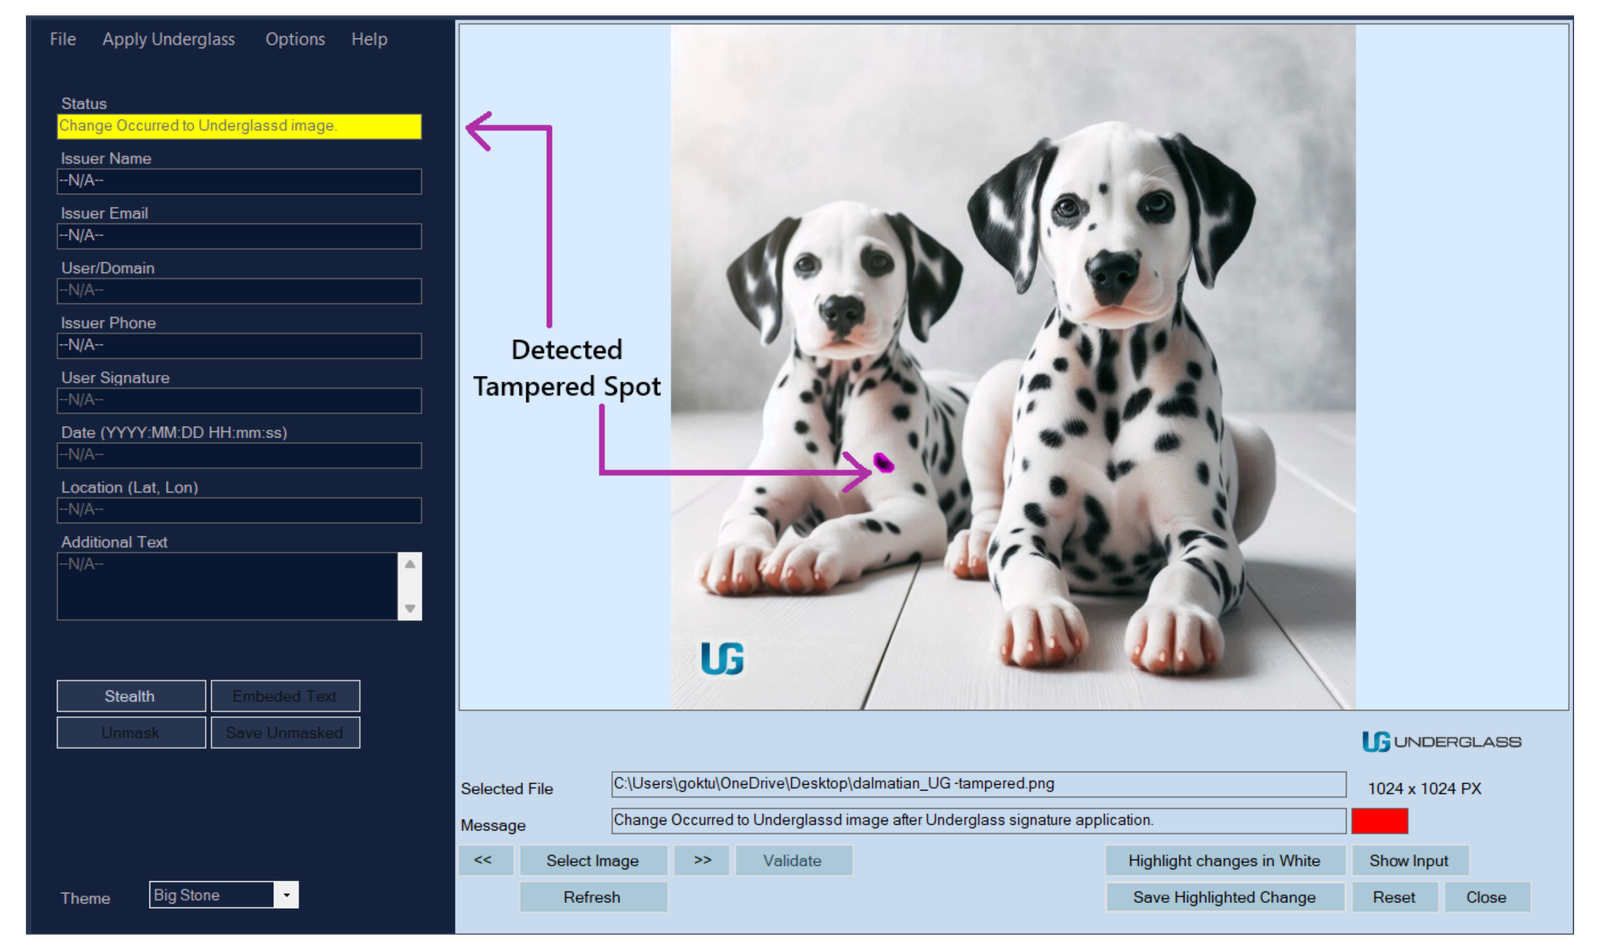Click the red status color indicator
The height and width of the screenshot is (950, 1600).
tap(1380, 821)
